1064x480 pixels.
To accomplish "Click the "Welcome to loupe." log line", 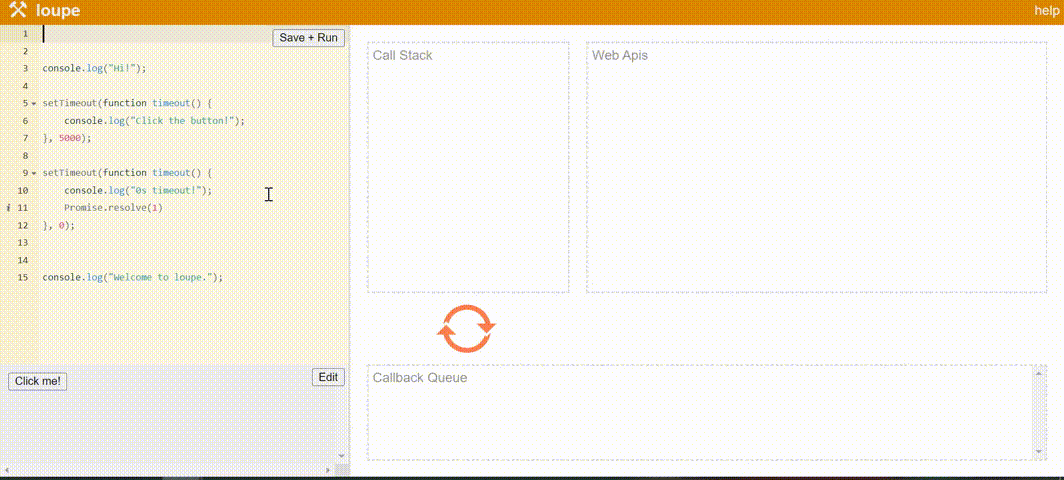I will [132, 278].
